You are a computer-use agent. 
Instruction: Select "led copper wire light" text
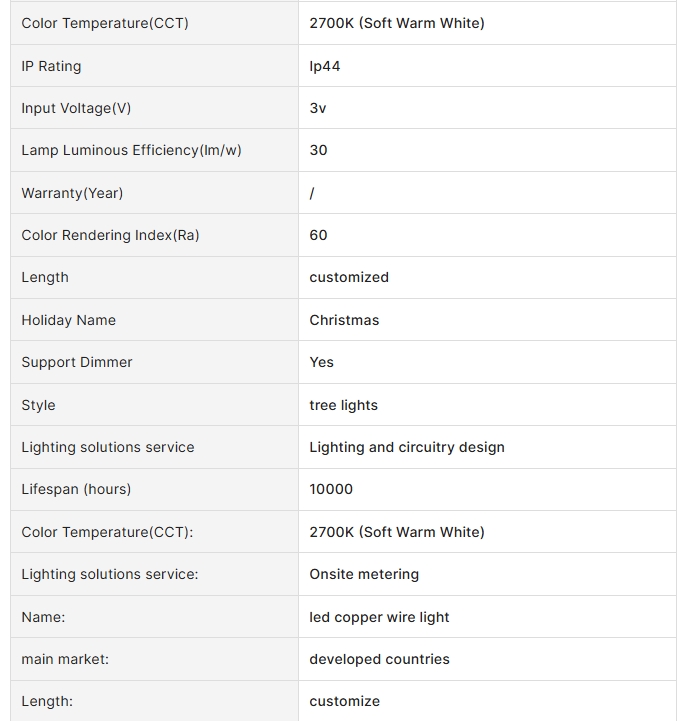point(379,617)
